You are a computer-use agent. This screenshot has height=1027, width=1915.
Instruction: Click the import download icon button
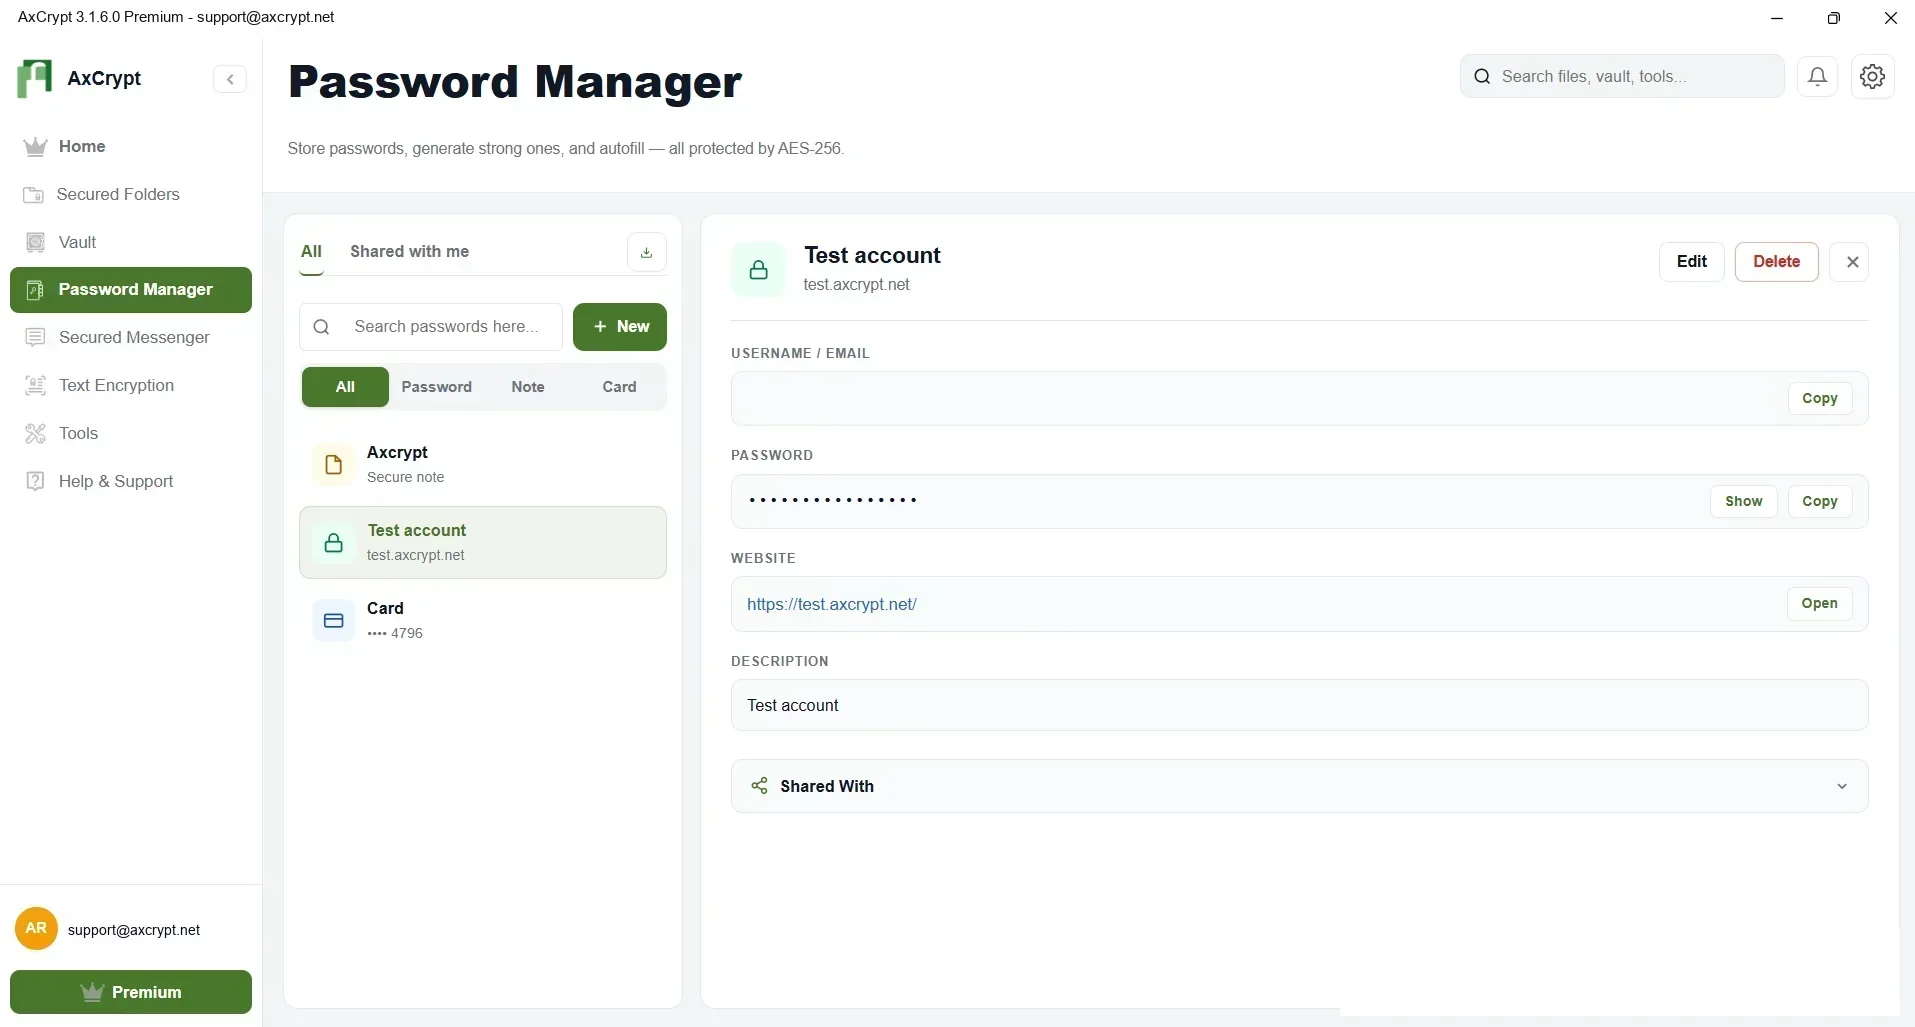click(x=647, y=252)
